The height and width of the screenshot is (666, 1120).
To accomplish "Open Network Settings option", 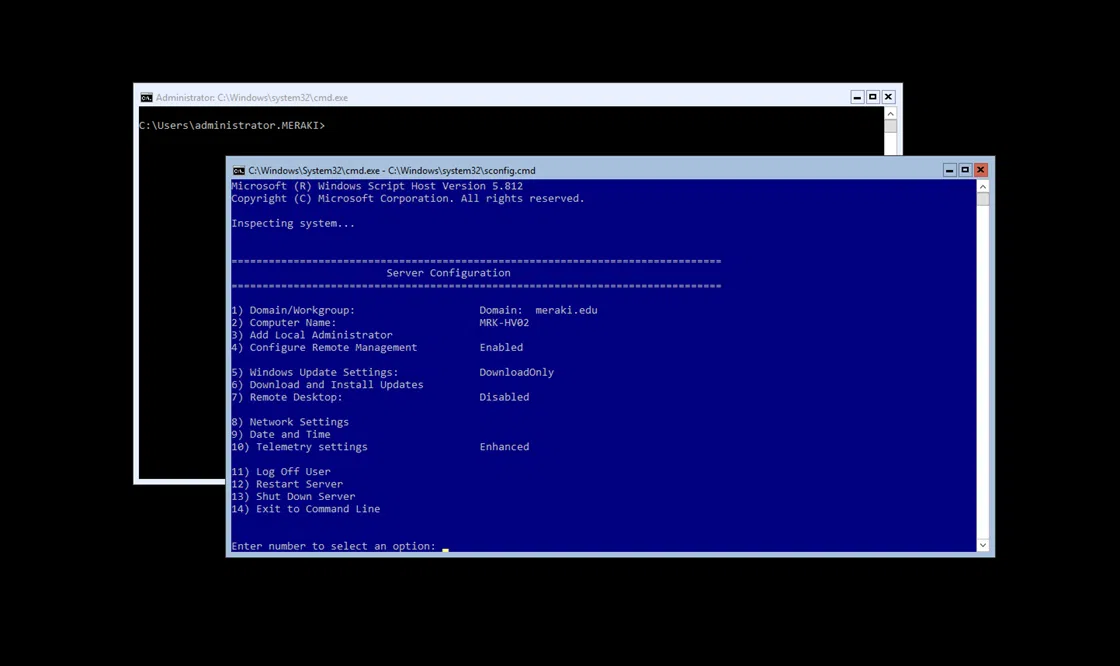I will (x=290, y=421).
